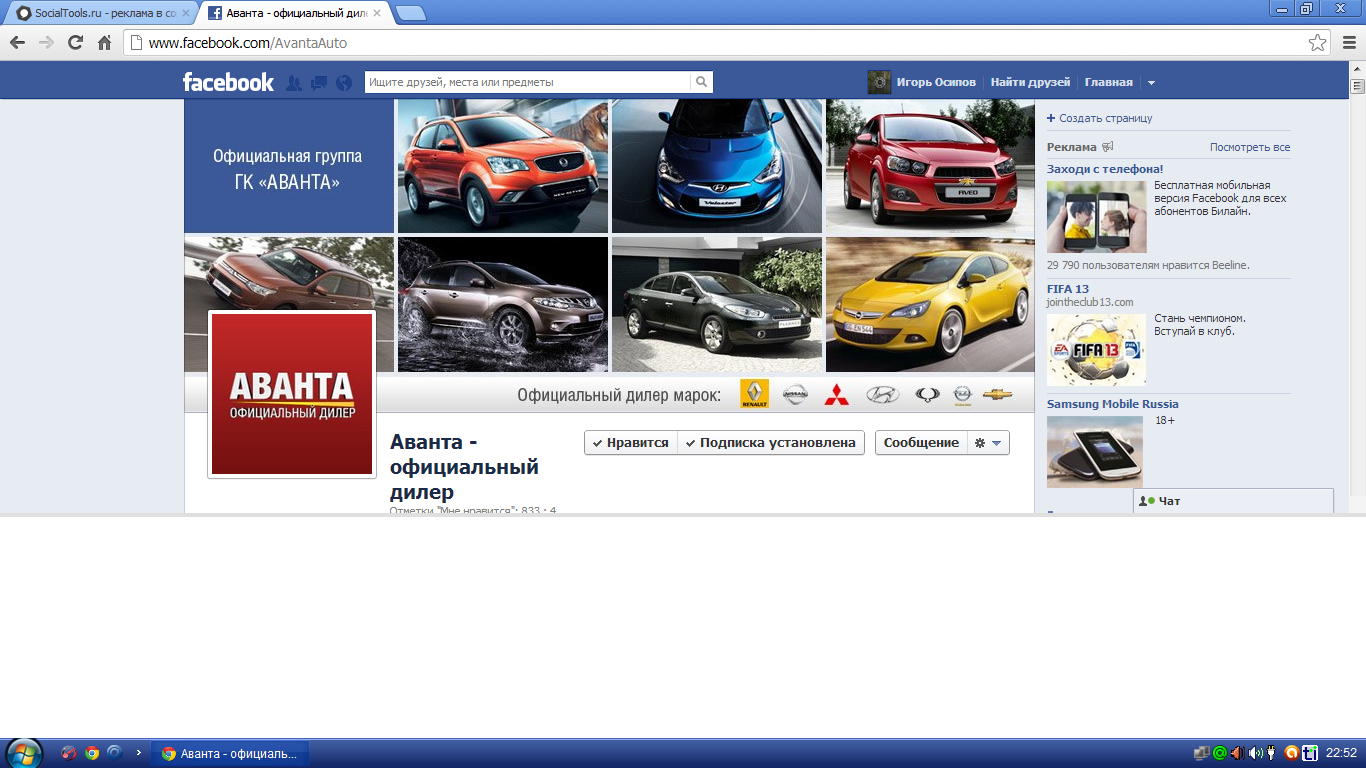Image resolution: width=1366 pixels, height=768 pixels.
Task: Click the Mitsubishi brand logo
Action: coord(836,395)
